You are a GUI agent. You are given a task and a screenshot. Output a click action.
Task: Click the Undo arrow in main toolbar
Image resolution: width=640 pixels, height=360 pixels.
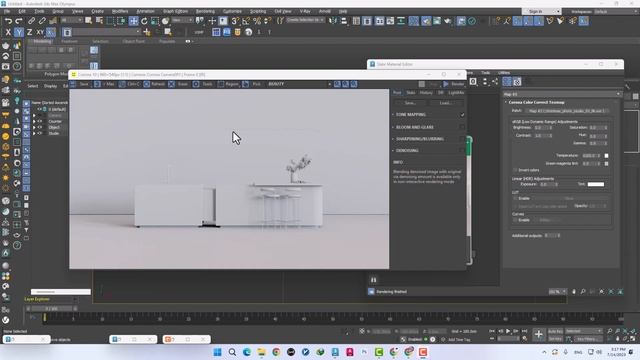pyautogui.click(x=8, y=21)
